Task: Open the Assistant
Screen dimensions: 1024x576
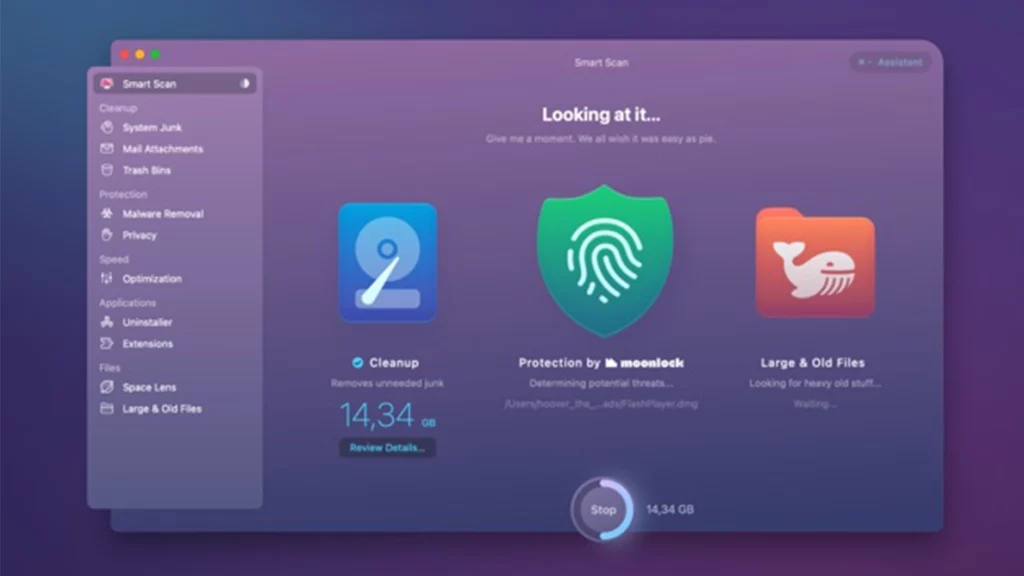Action: pos(889,62)
